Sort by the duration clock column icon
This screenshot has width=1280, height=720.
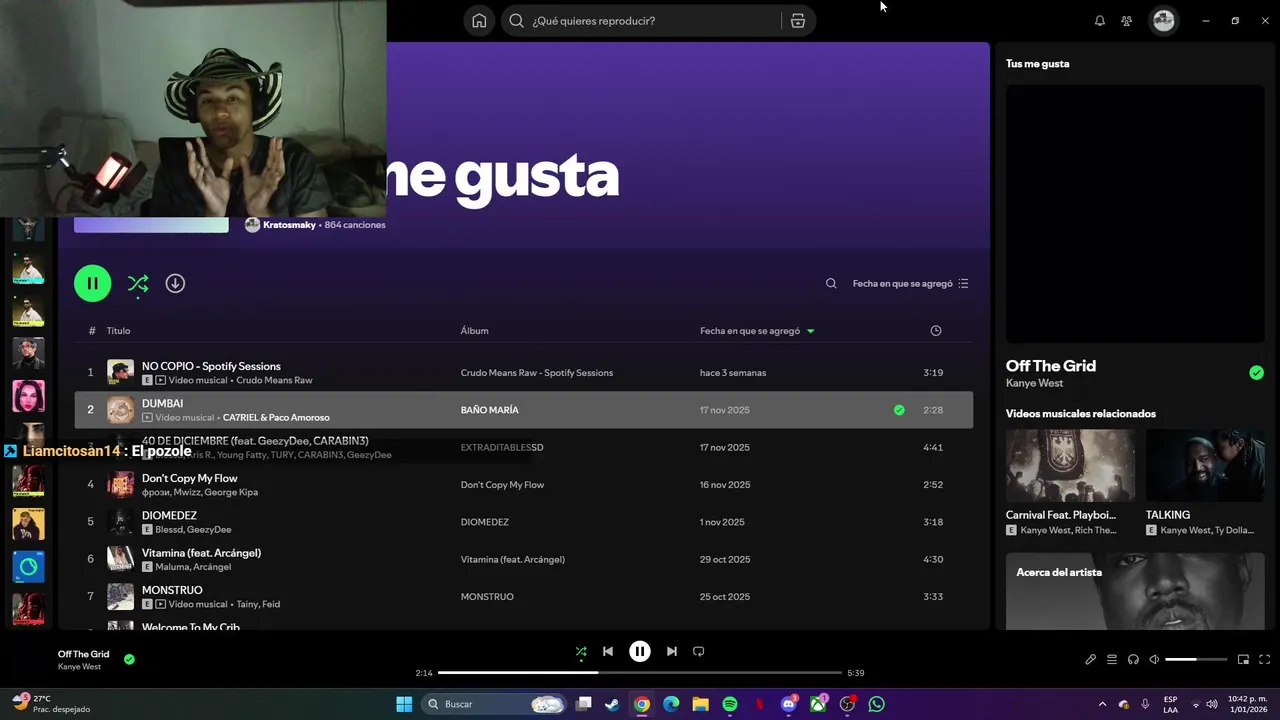[936, 331]
